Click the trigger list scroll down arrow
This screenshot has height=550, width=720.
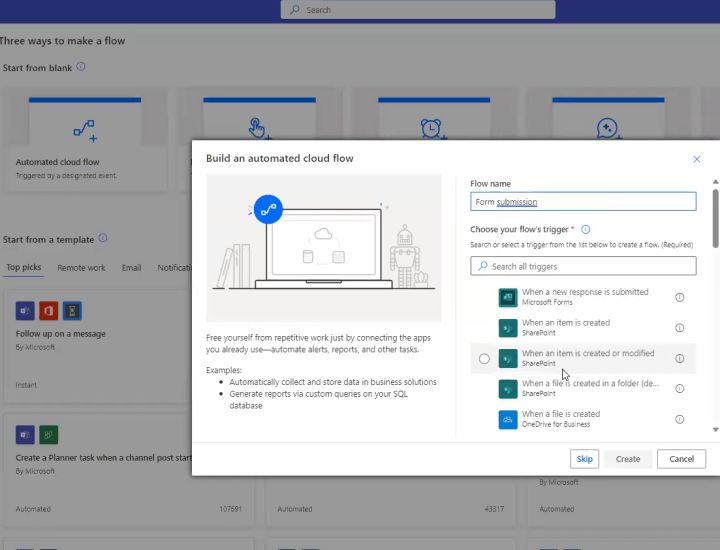pos(715,430)
